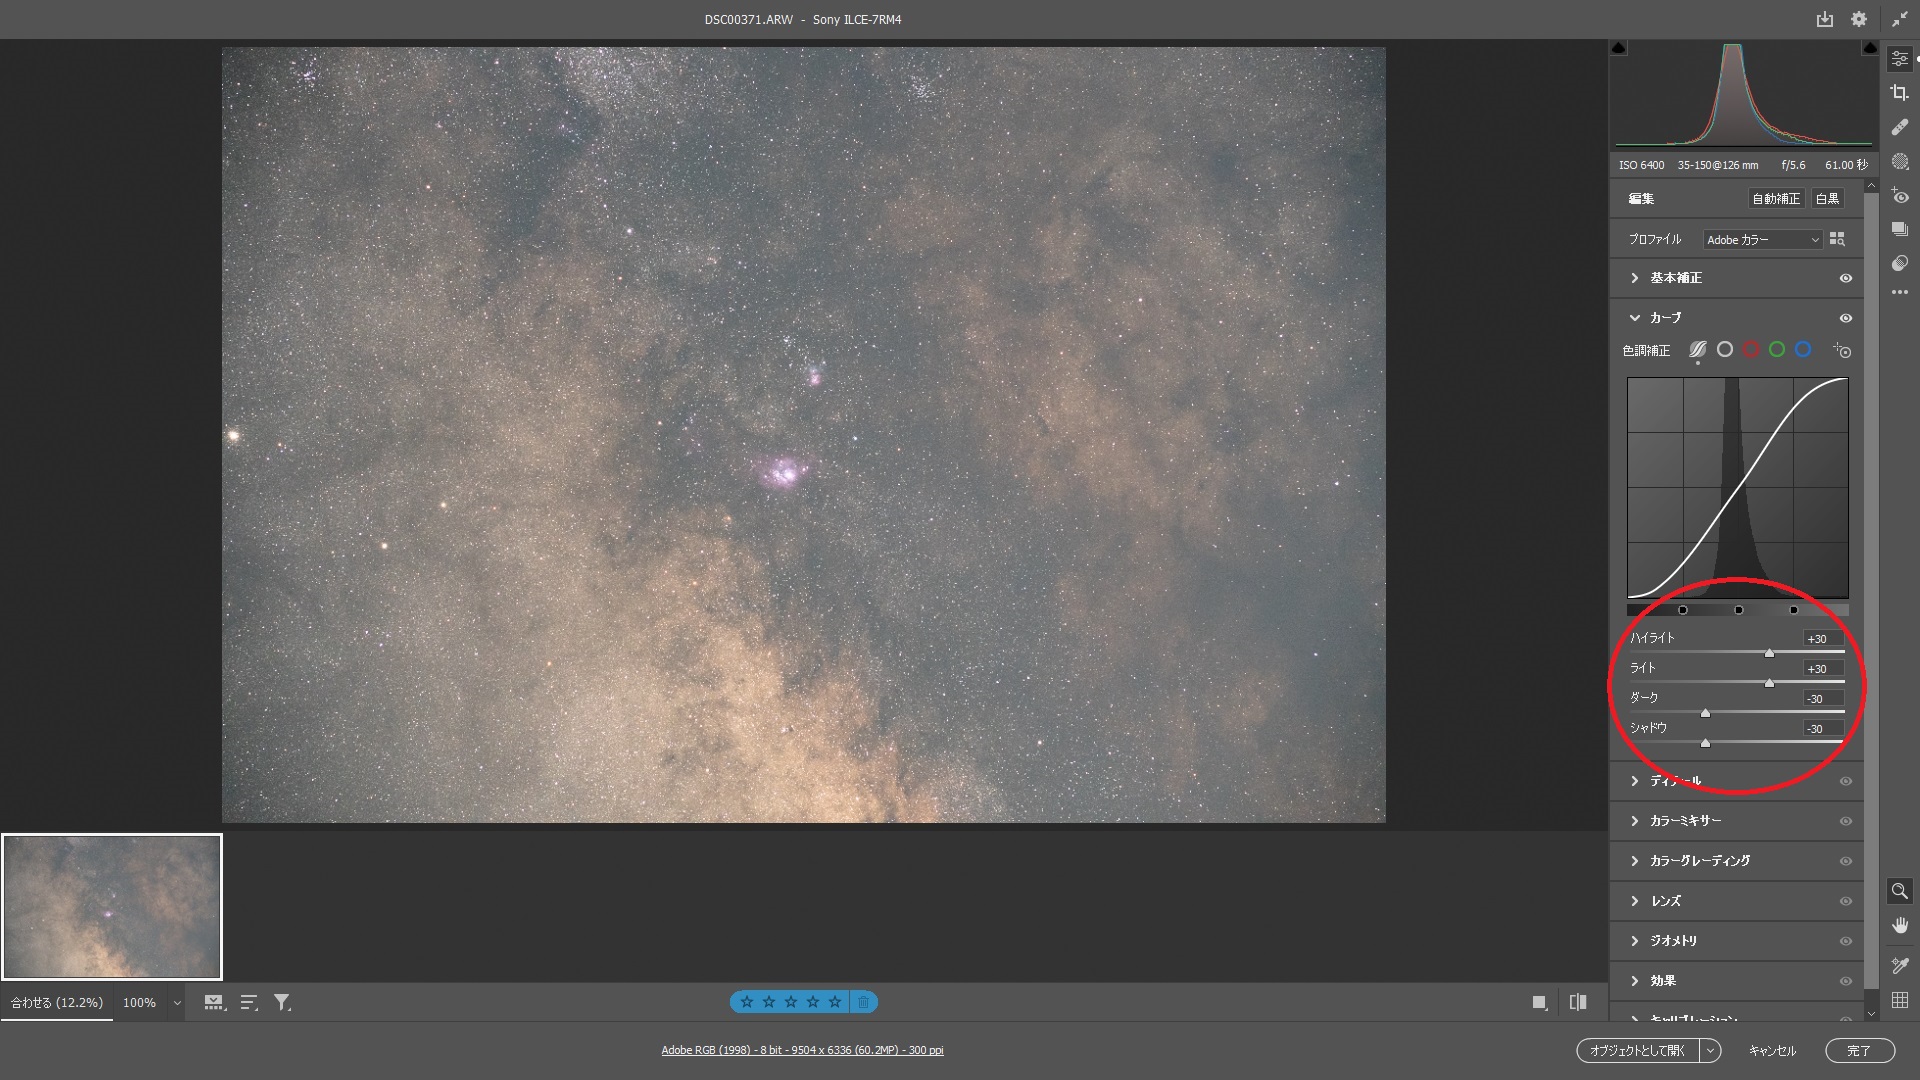Cycle before and after view icon
The width and height of the screenshot is (1920, 1080).
(x=1578, y=1002)
